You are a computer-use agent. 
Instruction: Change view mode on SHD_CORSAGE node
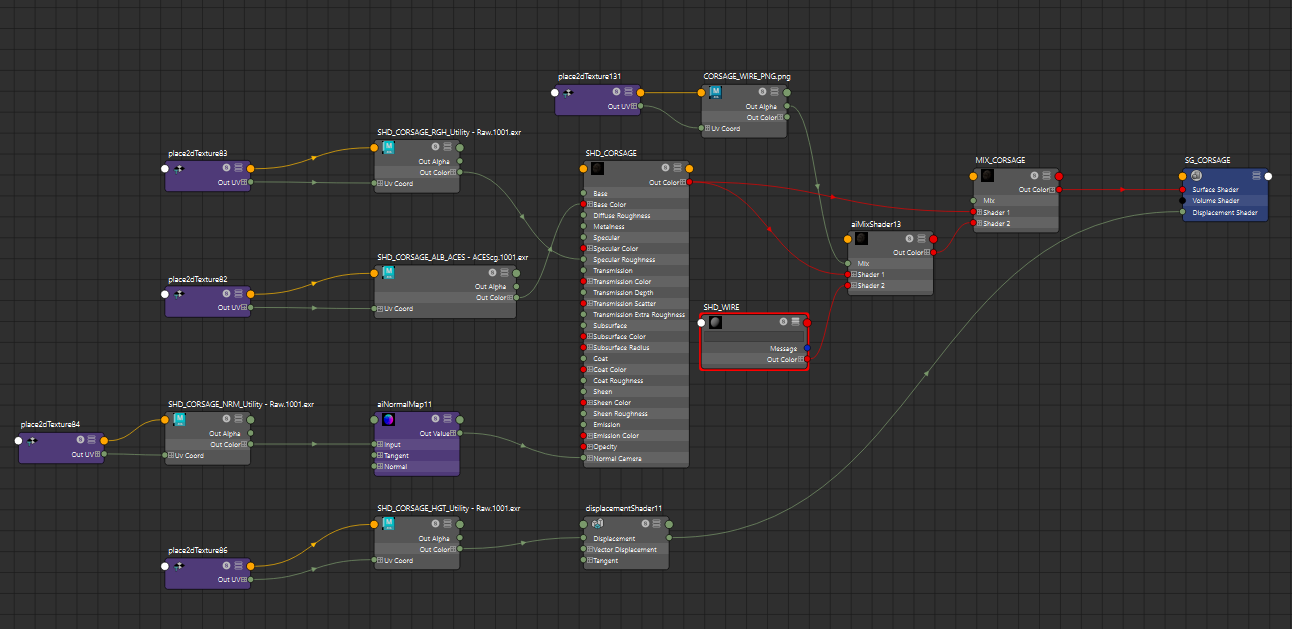coord(678,169)
